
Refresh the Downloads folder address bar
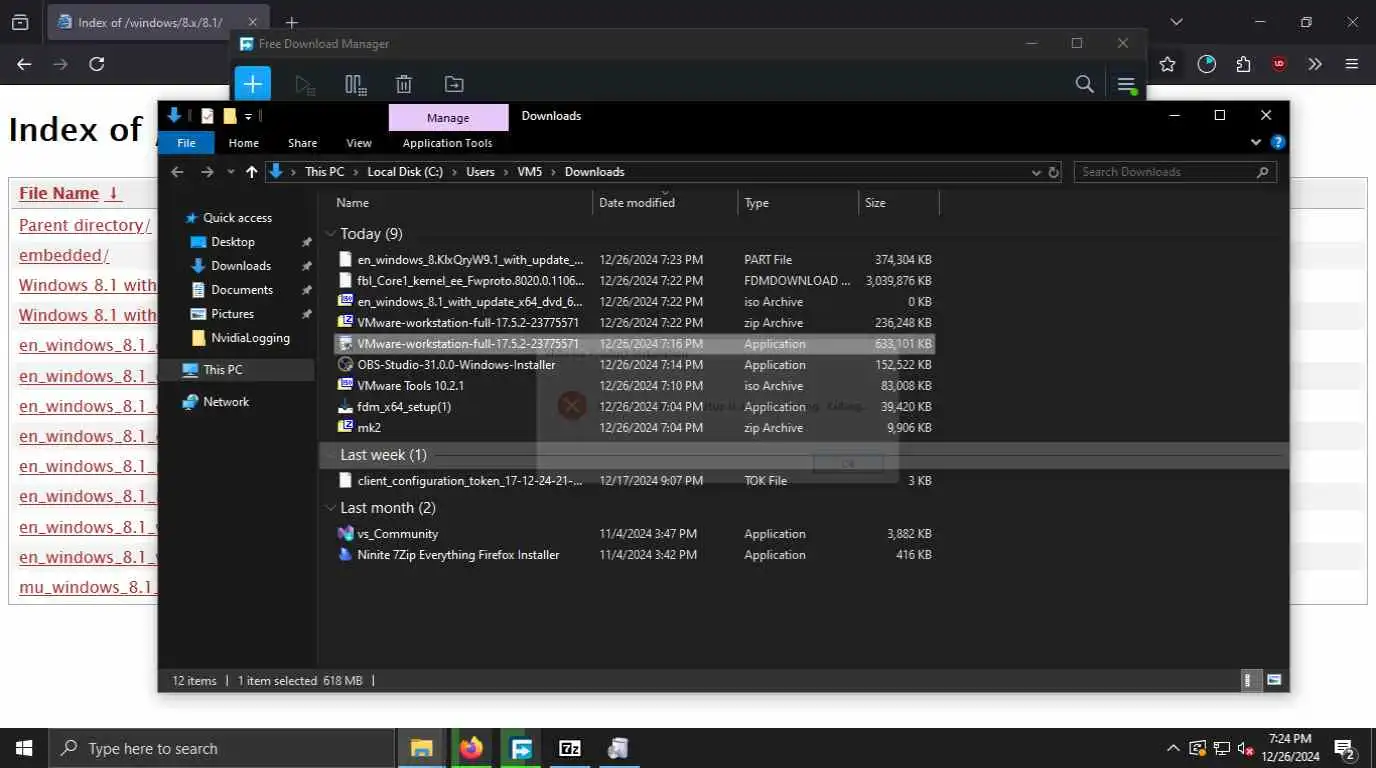1053,172
